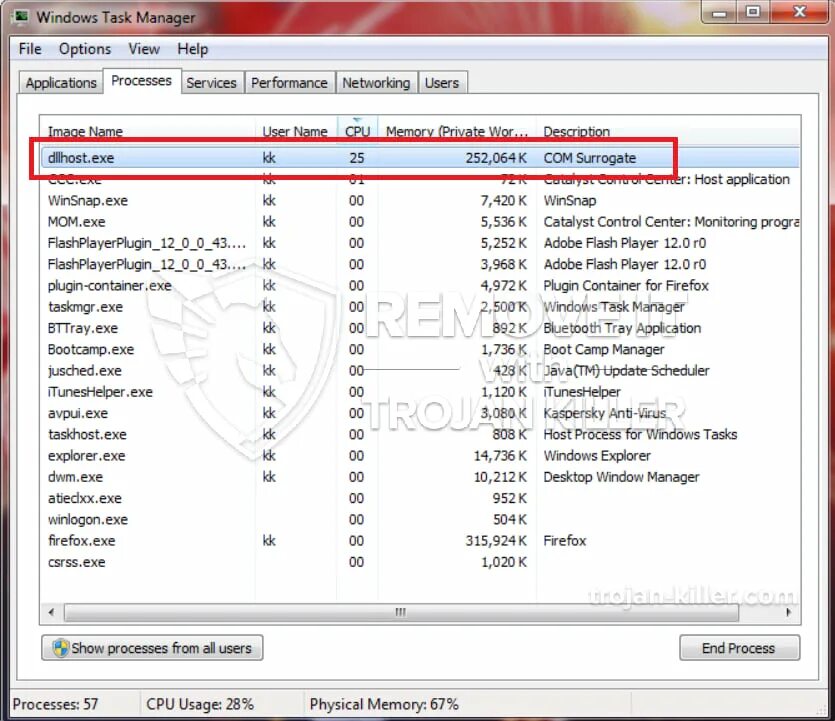835x721 pixels.
Task: Select FlashPlayerPlugin row using 3,968 K
Action: tap(420, 264)
